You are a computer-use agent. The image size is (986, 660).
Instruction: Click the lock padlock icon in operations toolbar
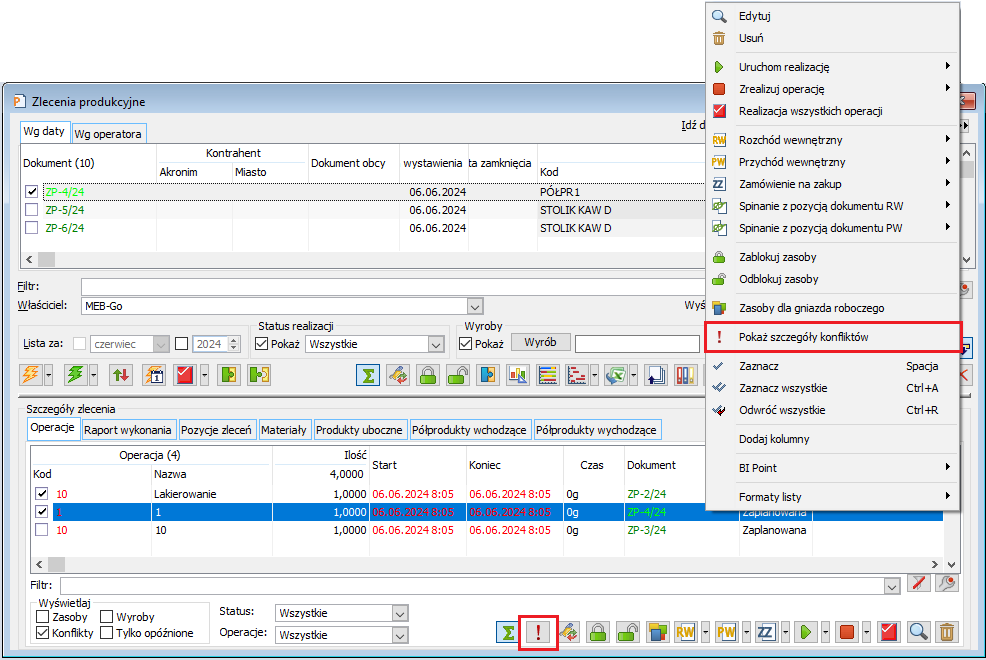point(598,632)
